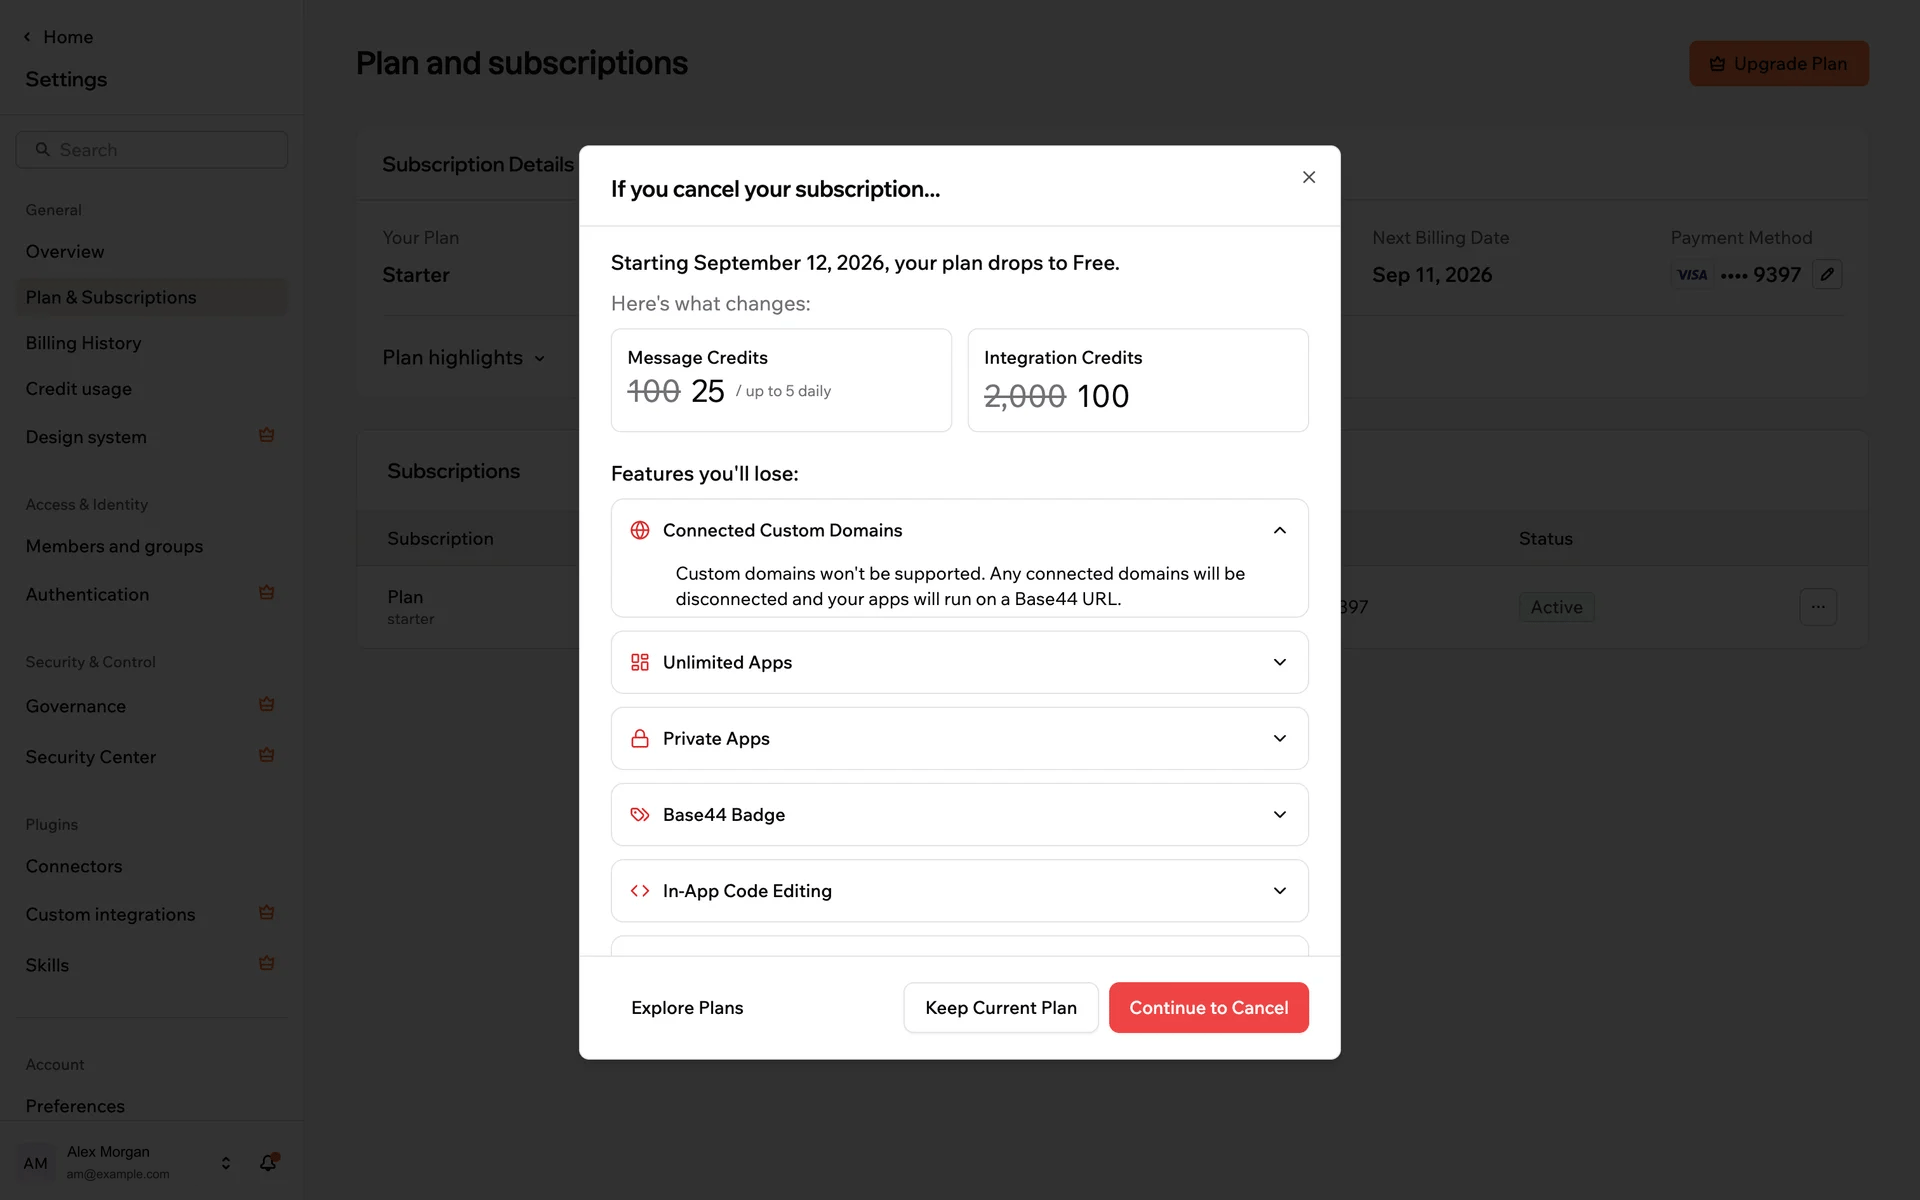The width and height of the screenshot is (1920, 1200).
Task: Expand the Unlimited Apps section
Action: [x=1279, y=662]
